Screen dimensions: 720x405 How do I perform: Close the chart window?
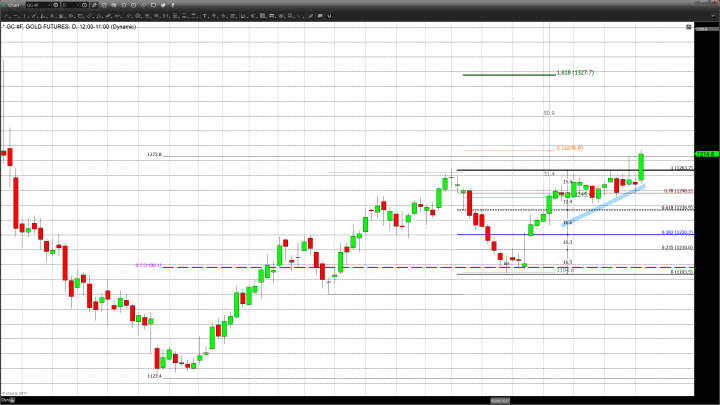point(713,2)
